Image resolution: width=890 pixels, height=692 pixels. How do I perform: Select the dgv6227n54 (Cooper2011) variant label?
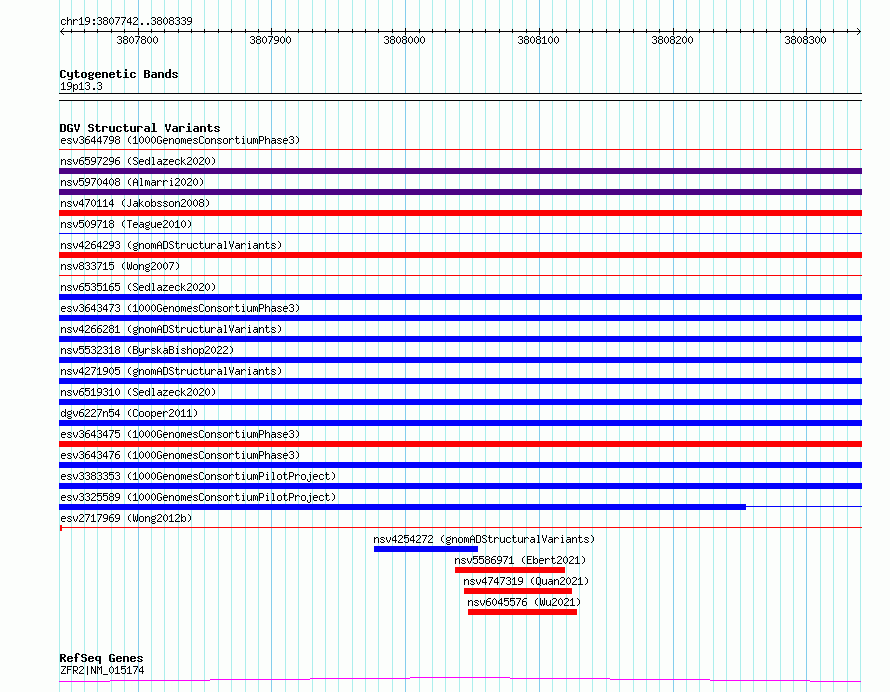129,413
